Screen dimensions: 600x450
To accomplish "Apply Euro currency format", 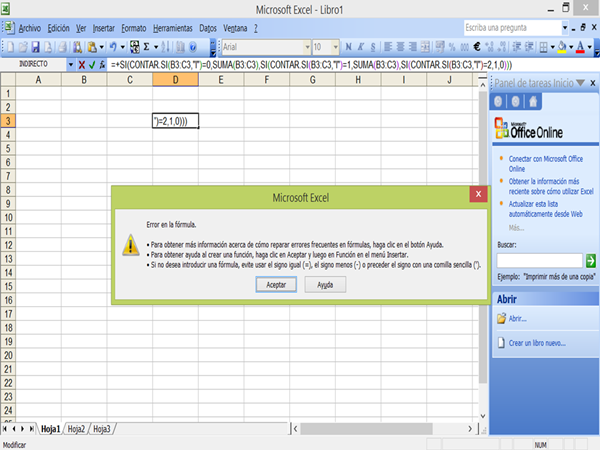I will pos(477,47).
